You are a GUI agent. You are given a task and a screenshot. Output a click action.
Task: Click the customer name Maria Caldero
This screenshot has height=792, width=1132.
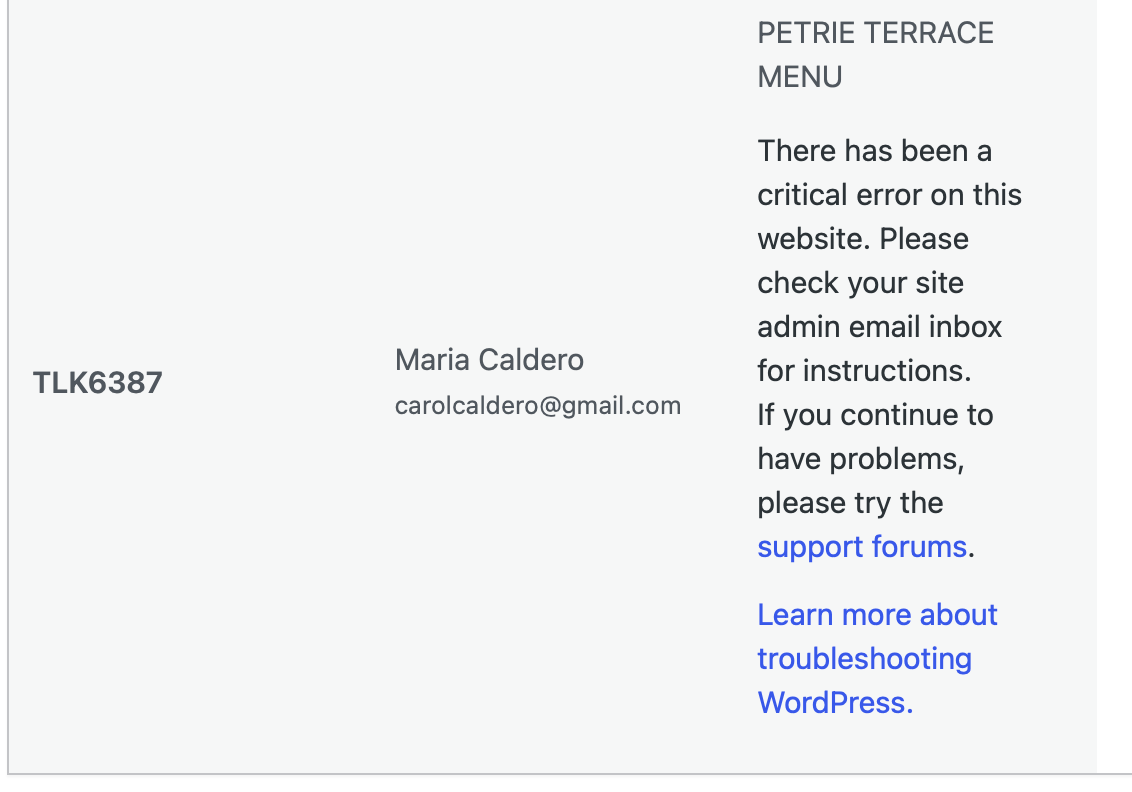(x=489, y=360)
